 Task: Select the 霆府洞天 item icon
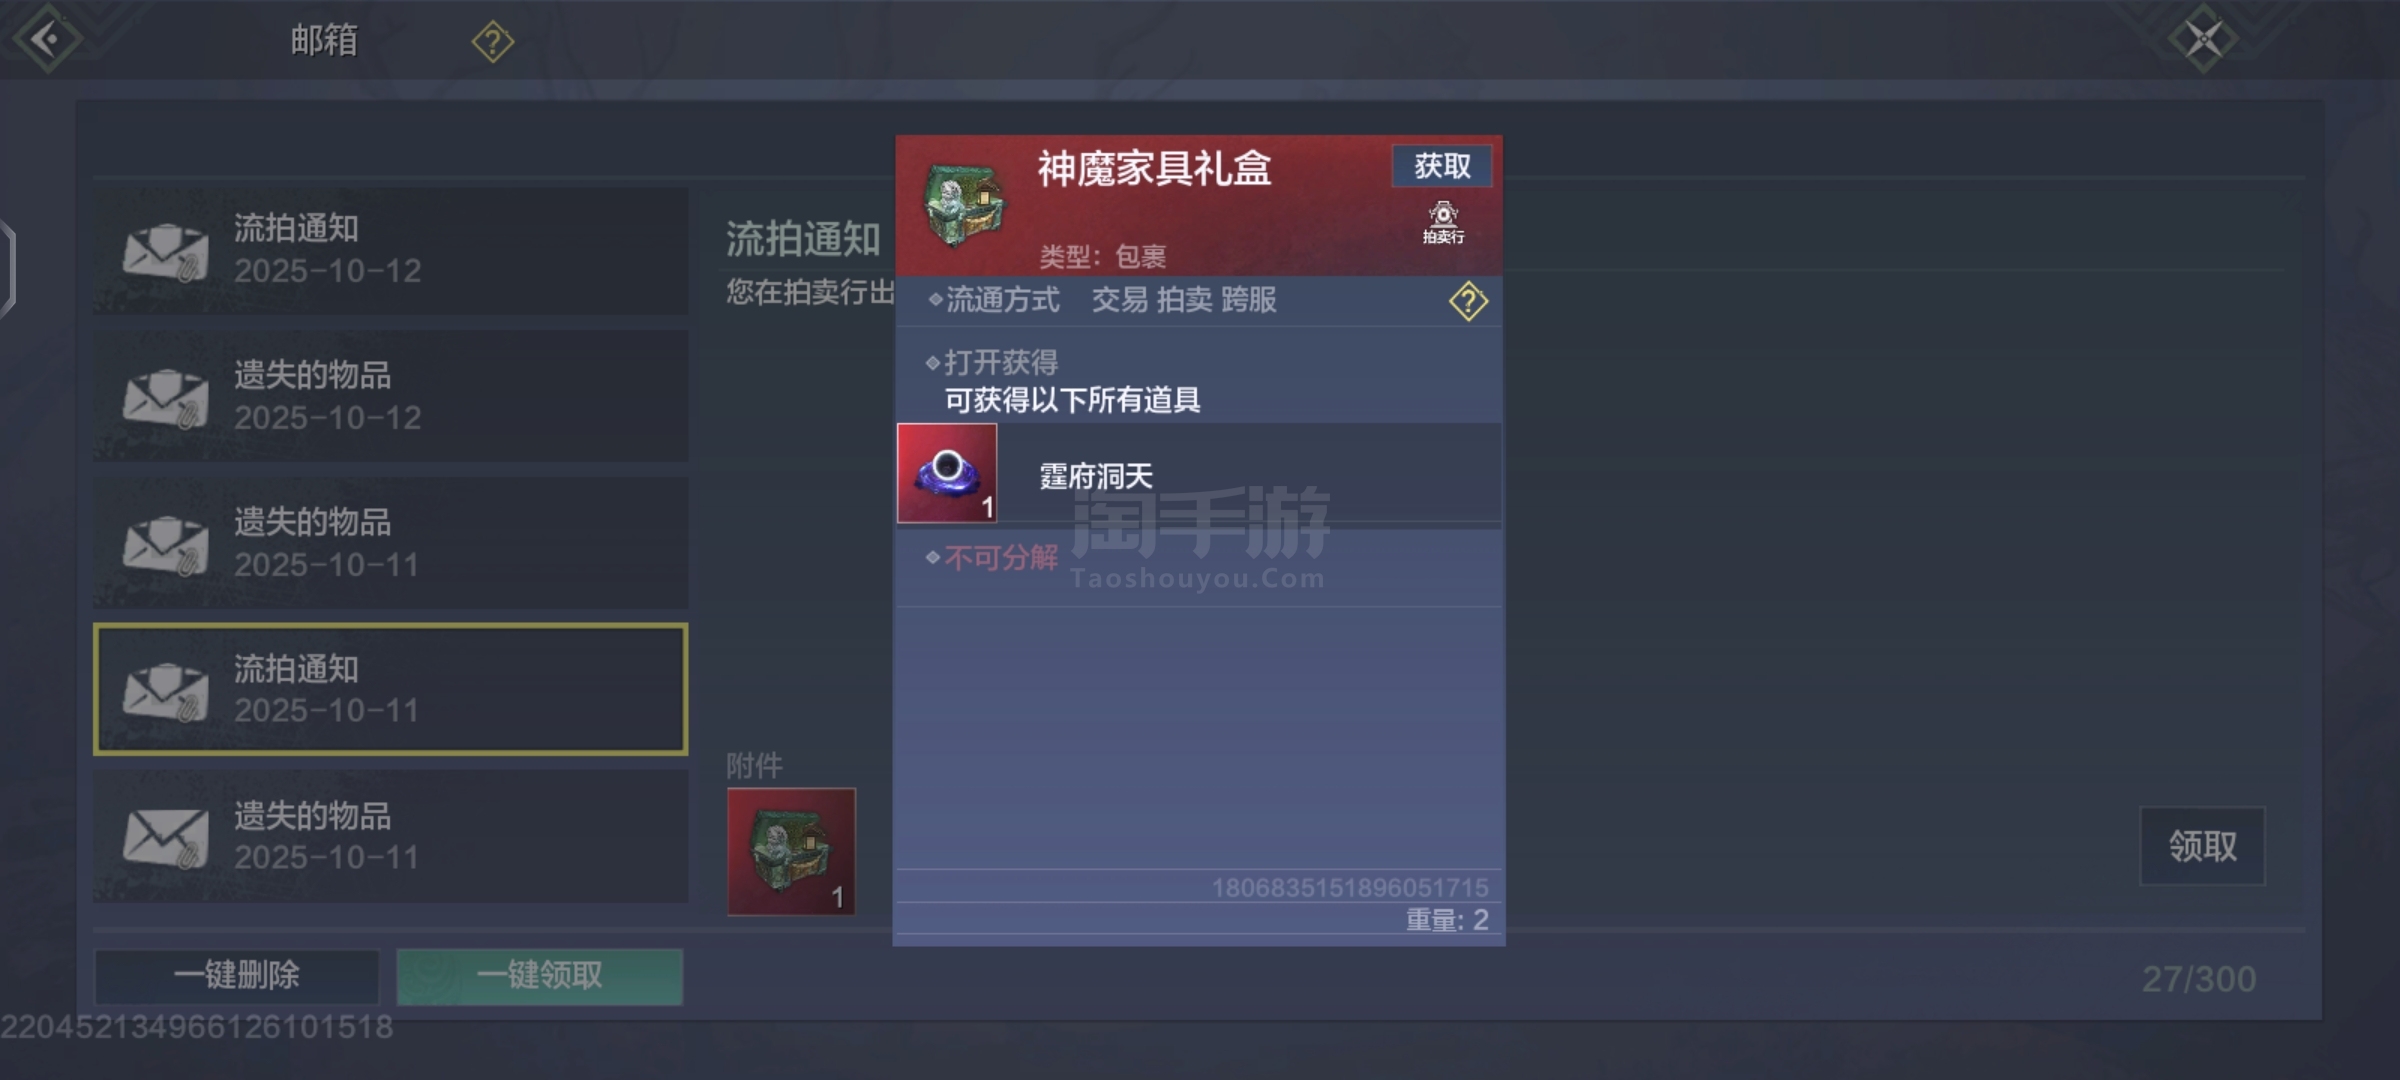coord(947,473)
